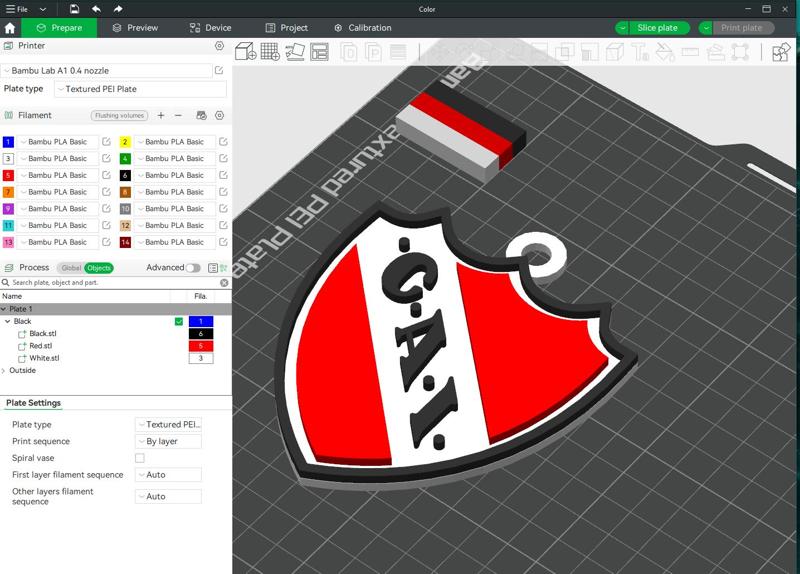Open filament settings gear icon
The height and width of the screenshot is (574, 800).
(219, 115)
